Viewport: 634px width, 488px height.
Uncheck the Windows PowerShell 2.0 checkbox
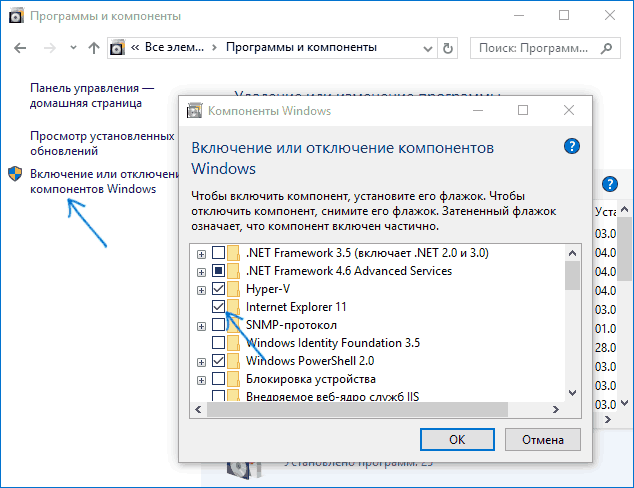coord(218,361)
